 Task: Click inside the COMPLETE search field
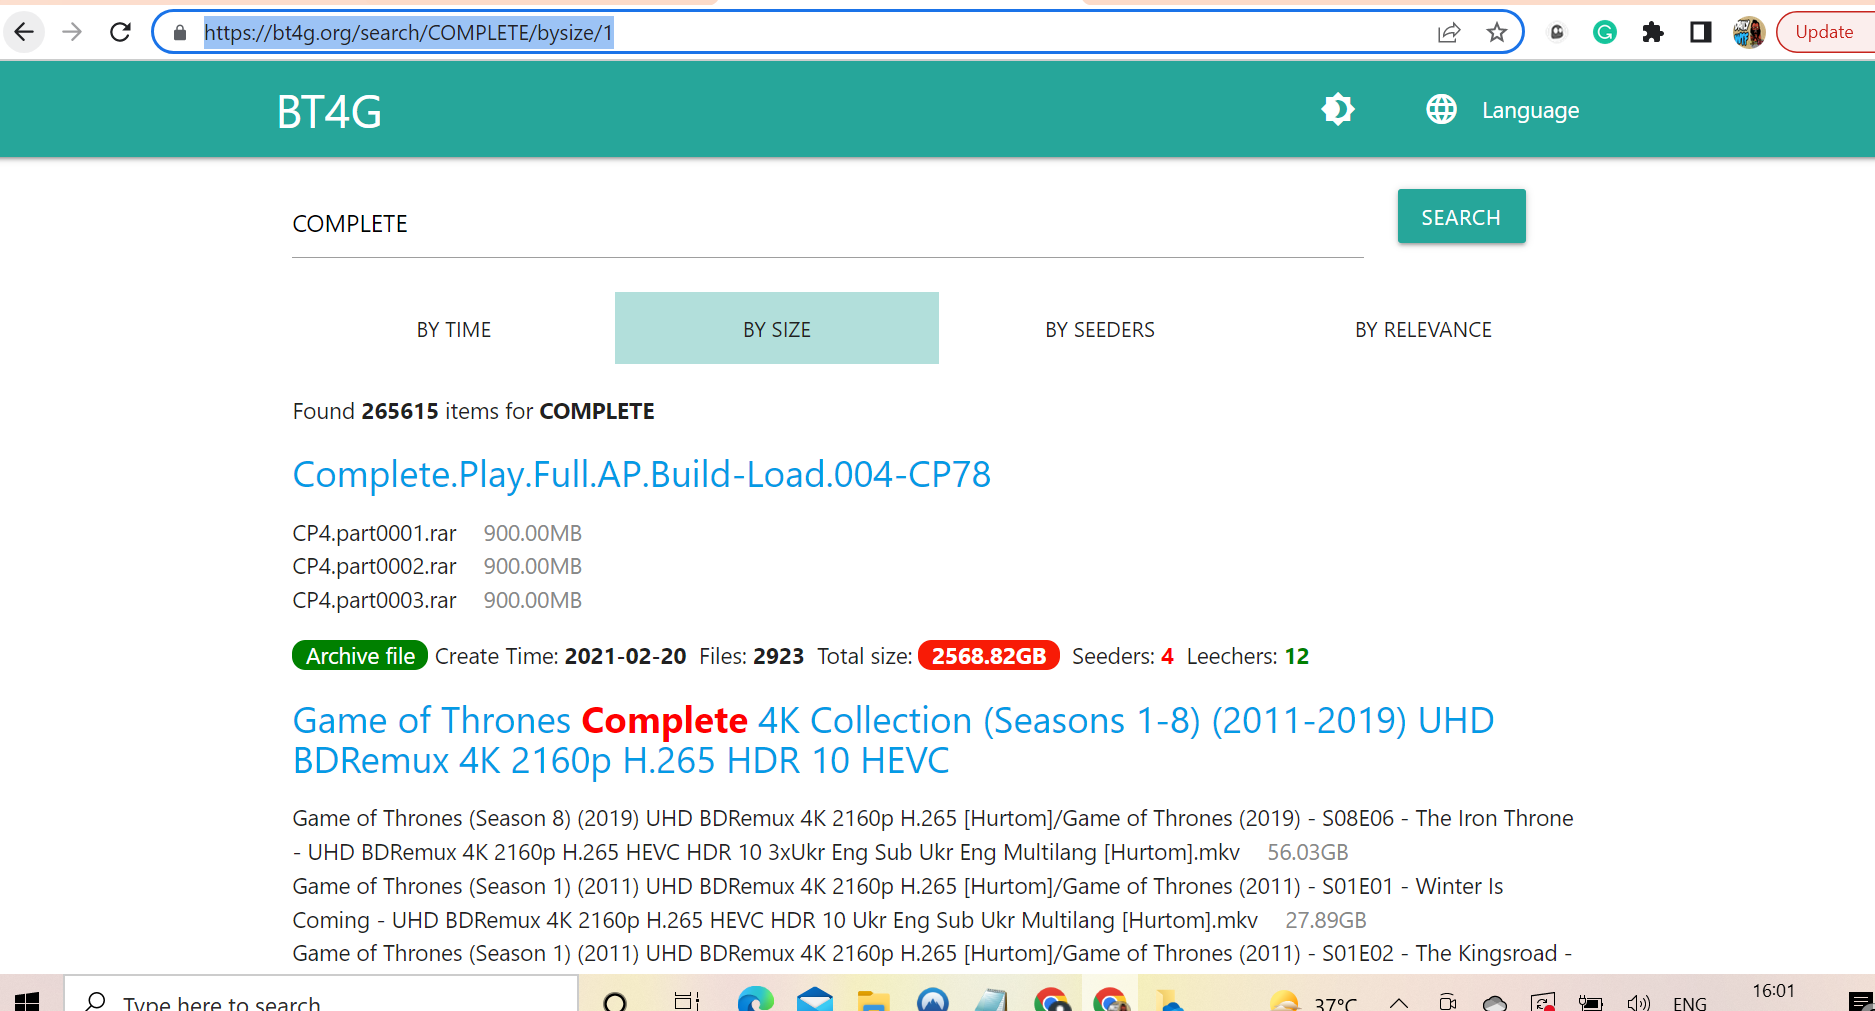click(700, 223)
